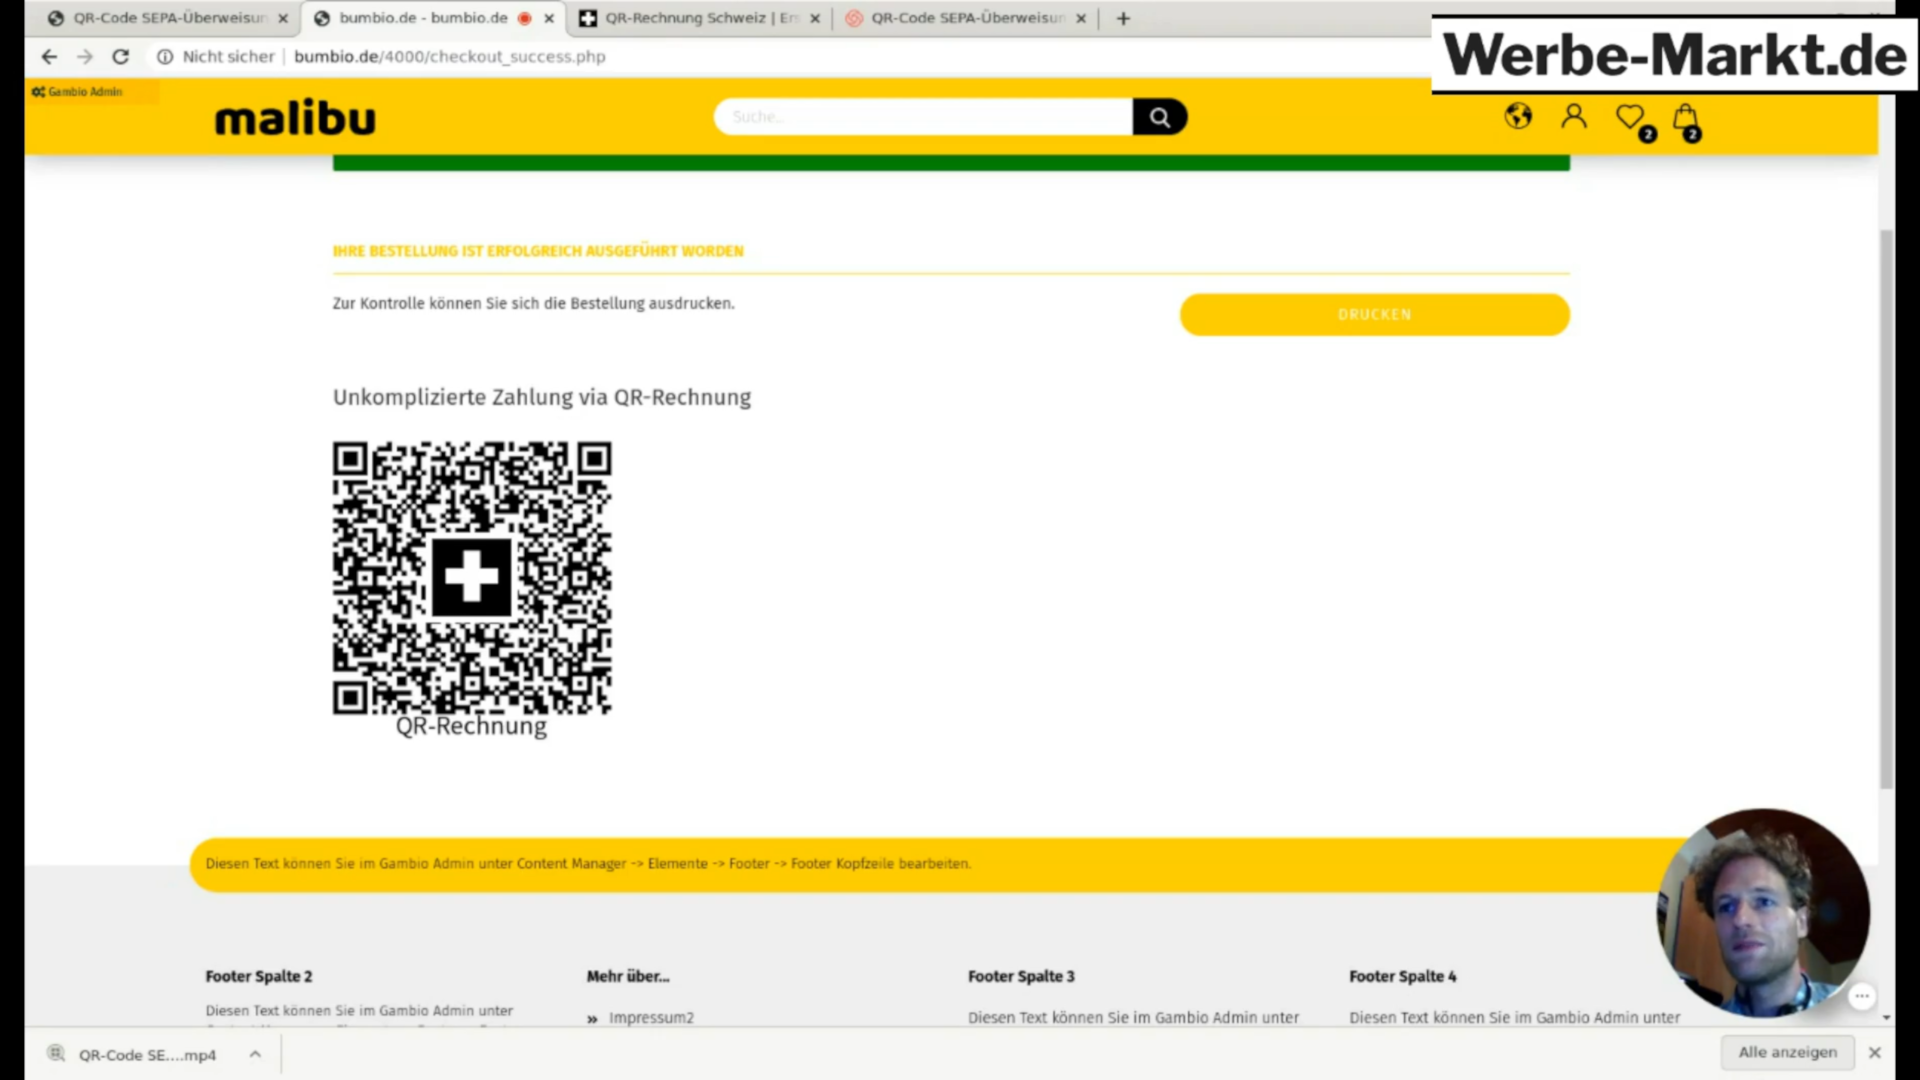
Task: Click the presenter webcam bubble
Action: [x=1762, y=912]
